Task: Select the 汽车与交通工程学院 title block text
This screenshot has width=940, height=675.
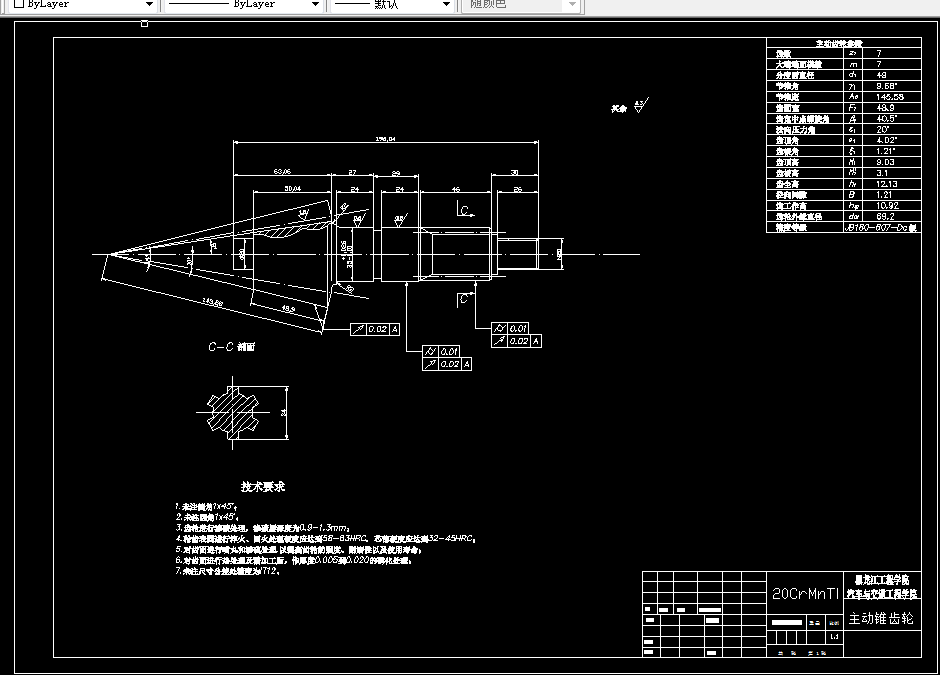Action: pyautogui.click(x=882, y=593)
